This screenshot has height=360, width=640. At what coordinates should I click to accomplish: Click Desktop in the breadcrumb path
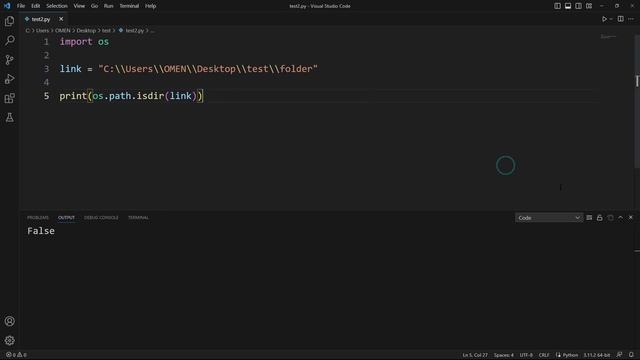pyautogui.click(x=86, y=31)
